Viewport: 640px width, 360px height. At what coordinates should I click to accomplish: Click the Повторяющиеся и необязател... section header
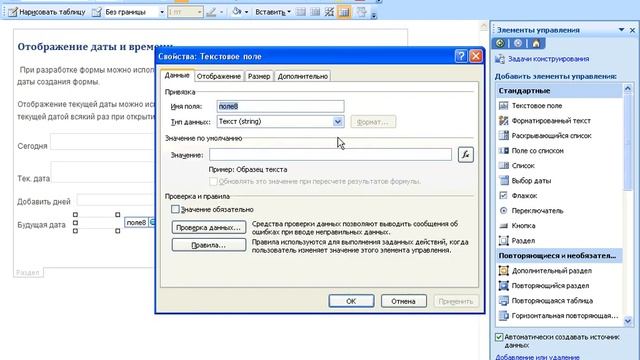pos(559,256)
